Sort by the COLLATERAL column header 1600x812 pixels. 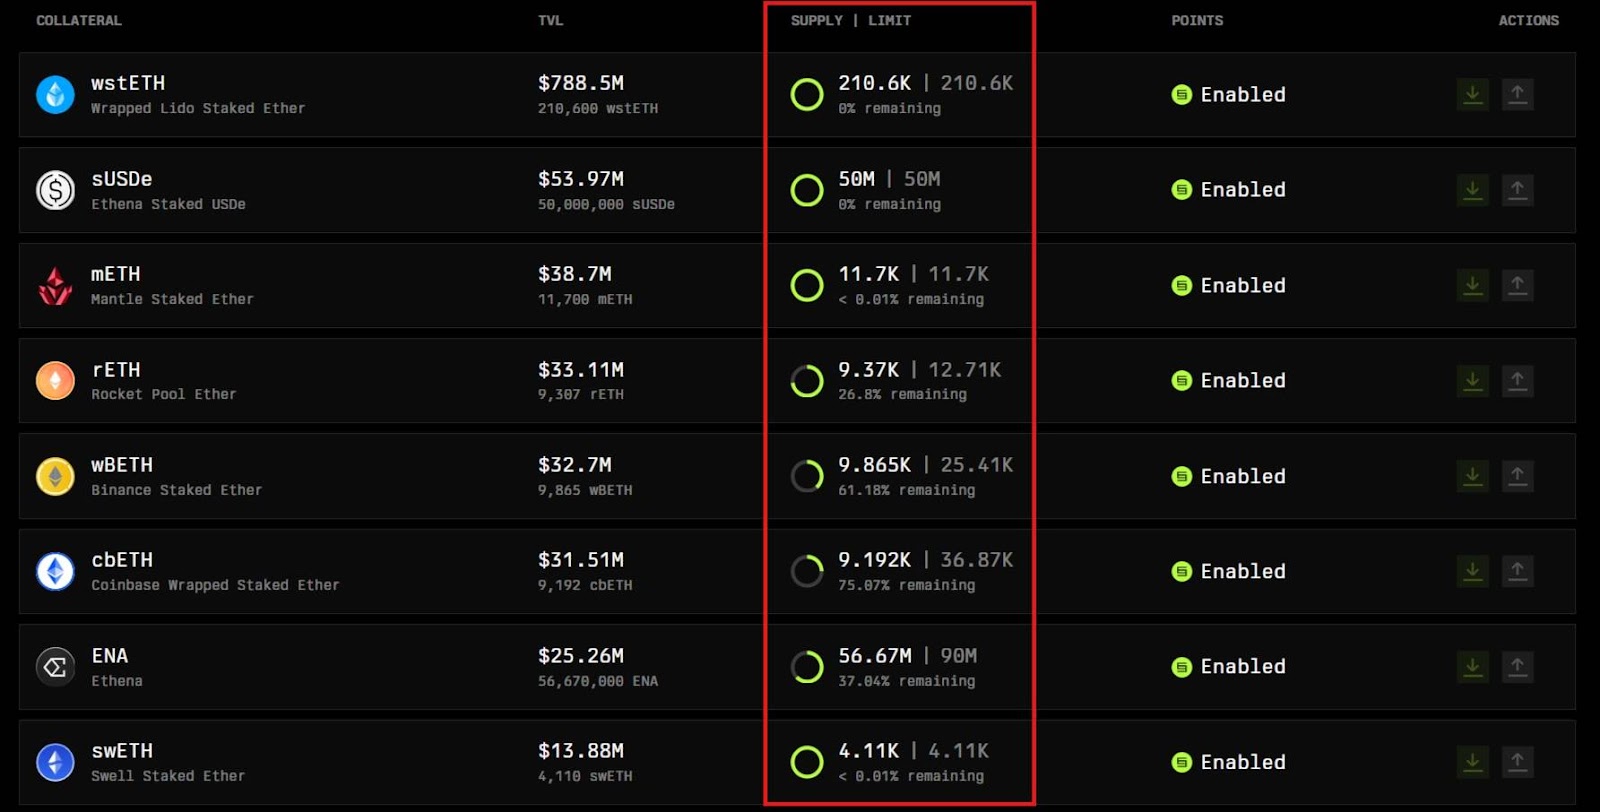[79, 20]
